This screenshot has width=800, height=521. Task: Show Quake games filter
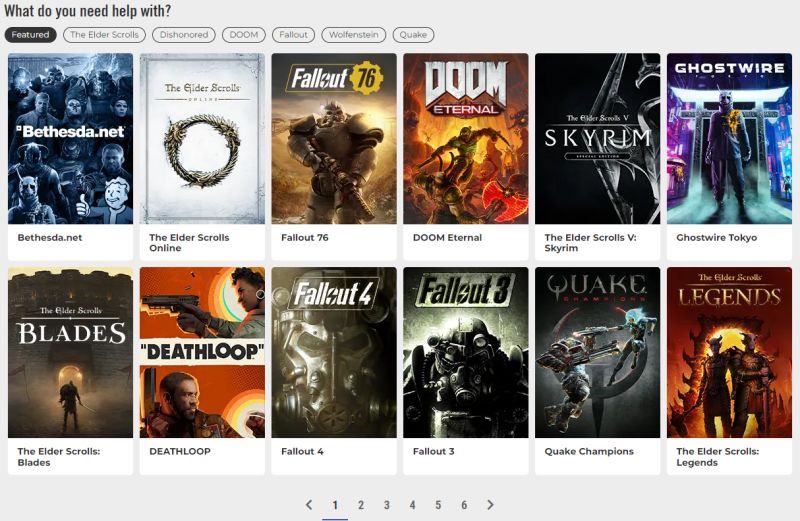point(413,35)
